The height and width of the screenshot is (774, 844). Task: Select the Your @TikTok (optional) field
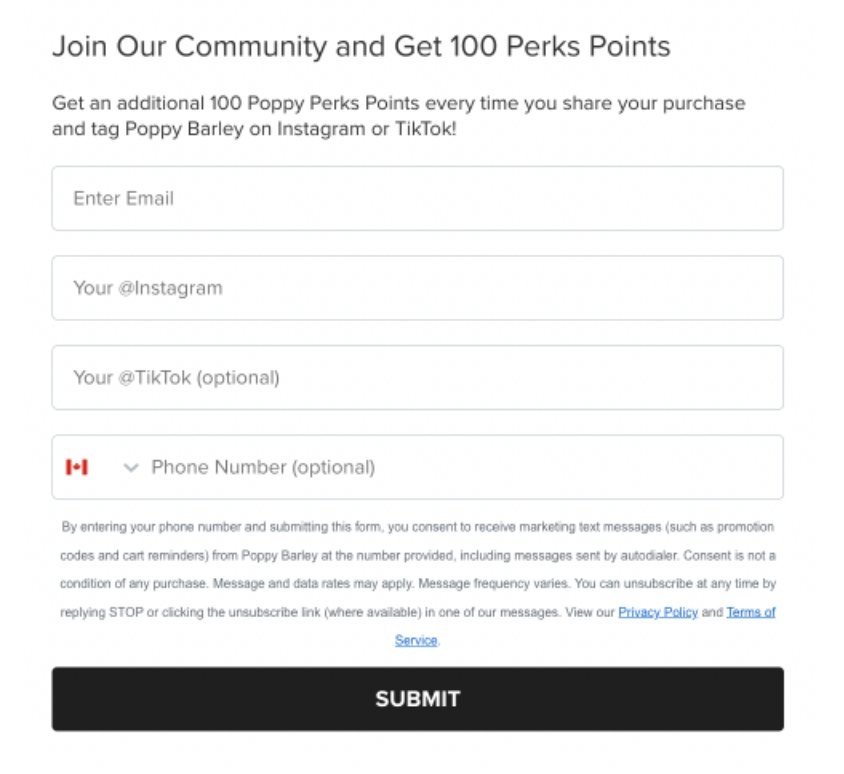[x=417, y=378]
